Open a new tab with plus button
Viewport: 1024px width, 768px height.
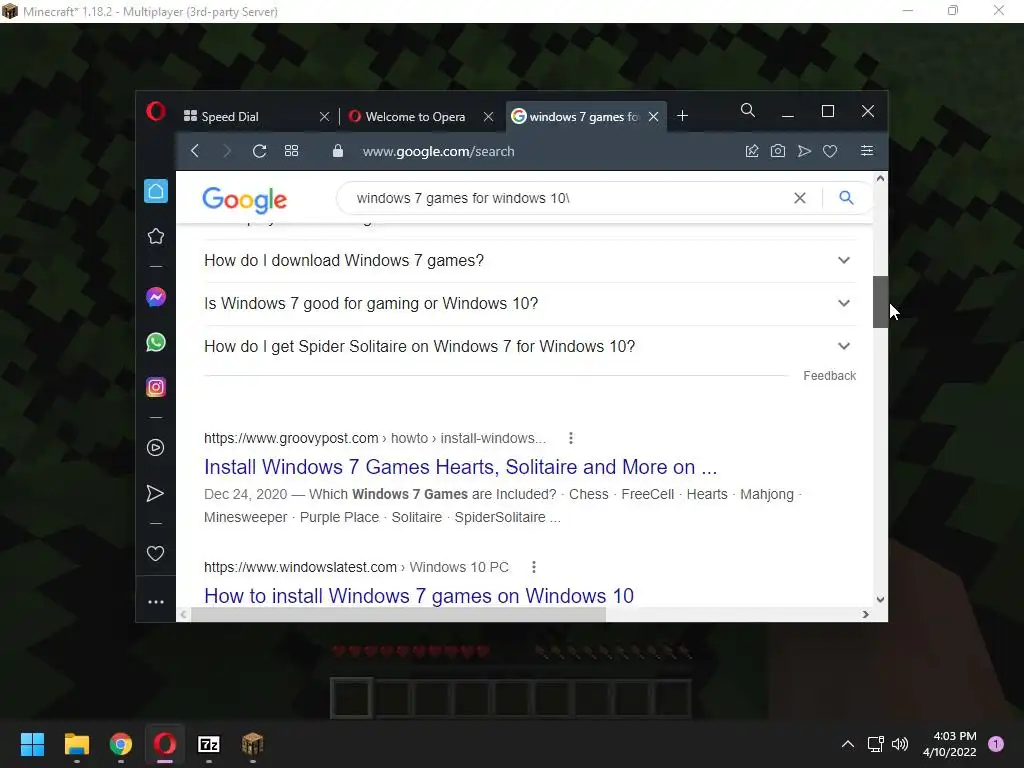click(682, 116)
